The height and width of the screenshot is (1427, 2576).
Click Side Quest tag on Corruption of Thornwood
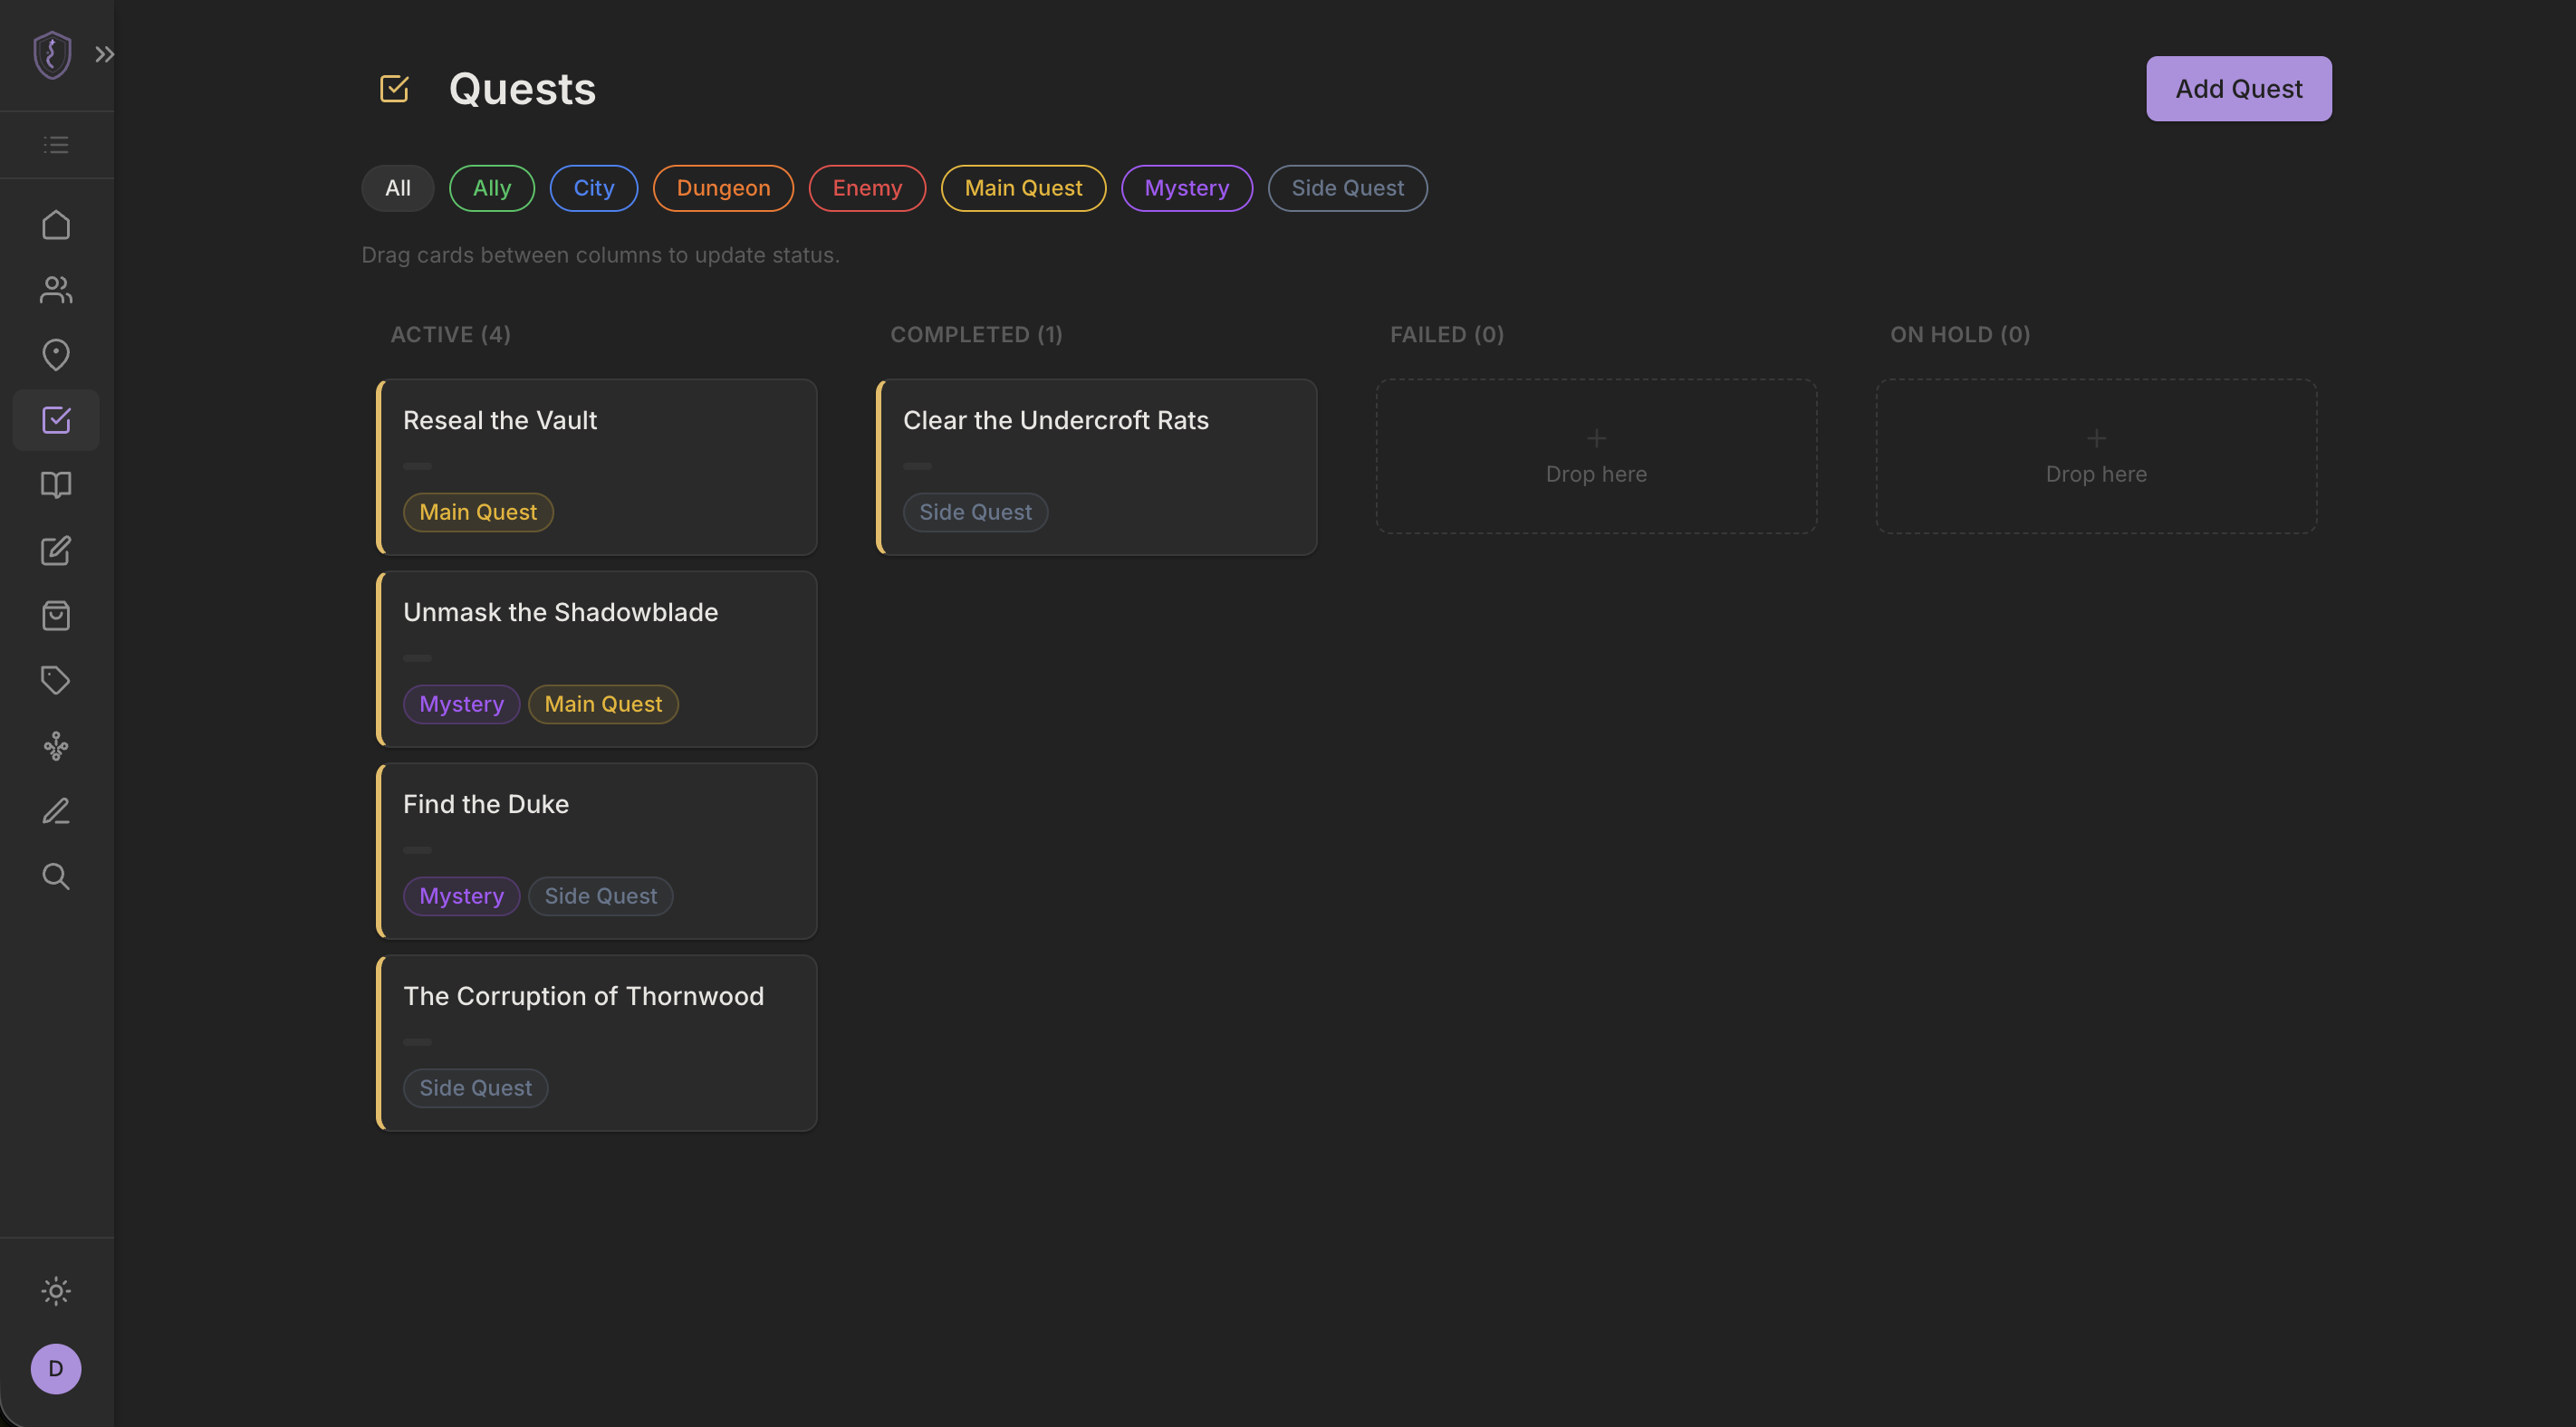coord(476,1088)
